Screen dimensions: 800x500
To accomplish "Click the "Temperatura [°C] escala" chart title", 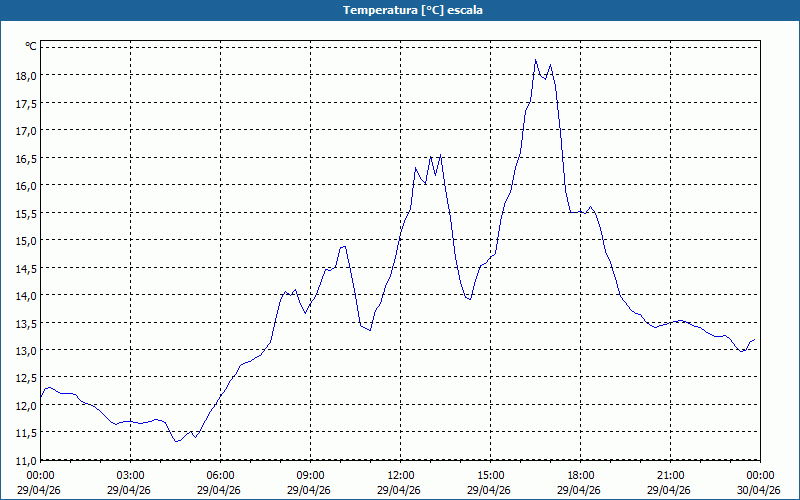I will (x=399, y=10).
